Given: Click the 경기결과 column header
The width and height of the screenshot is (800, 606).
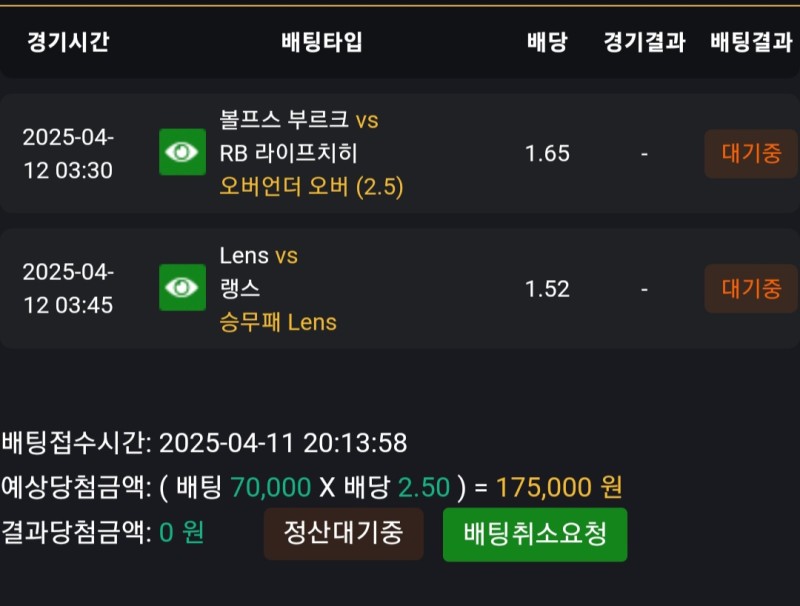Looking at the screenshot, I should pyautogui.click(x=644, y=42).
